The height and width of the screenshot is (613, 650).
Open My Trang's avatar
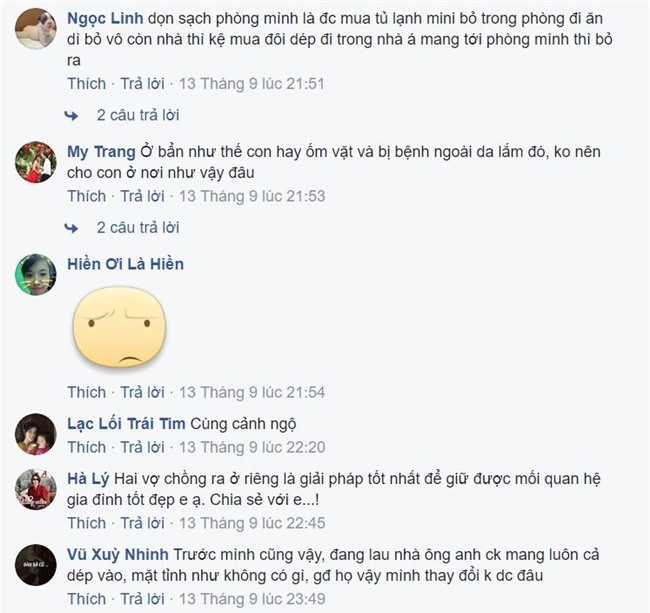point(36,162)
